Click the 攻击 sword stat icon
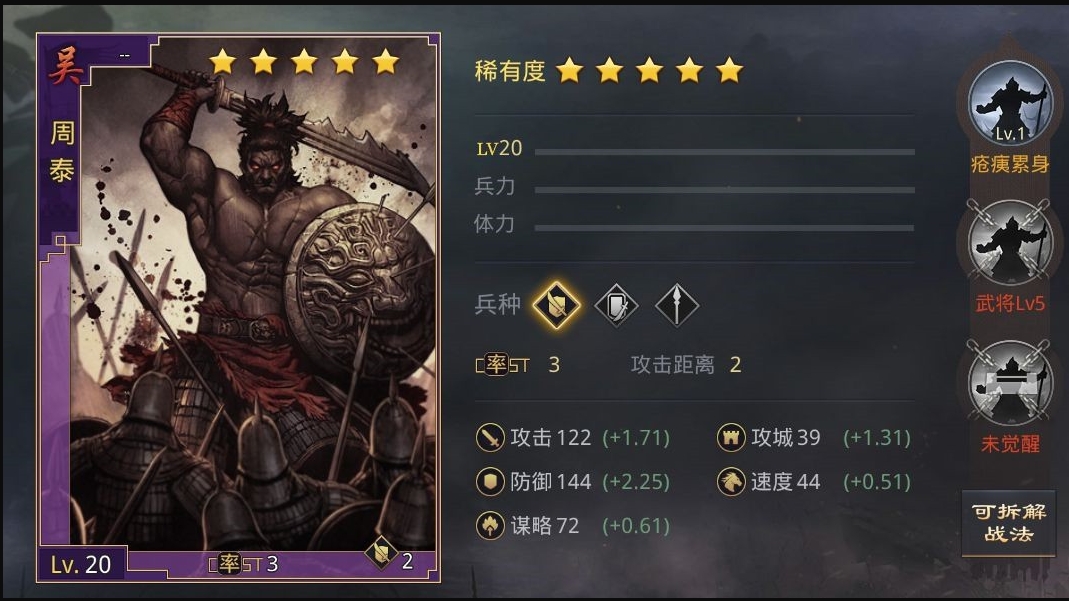This screenshot has width=1069, height=601. click(490, 437)
